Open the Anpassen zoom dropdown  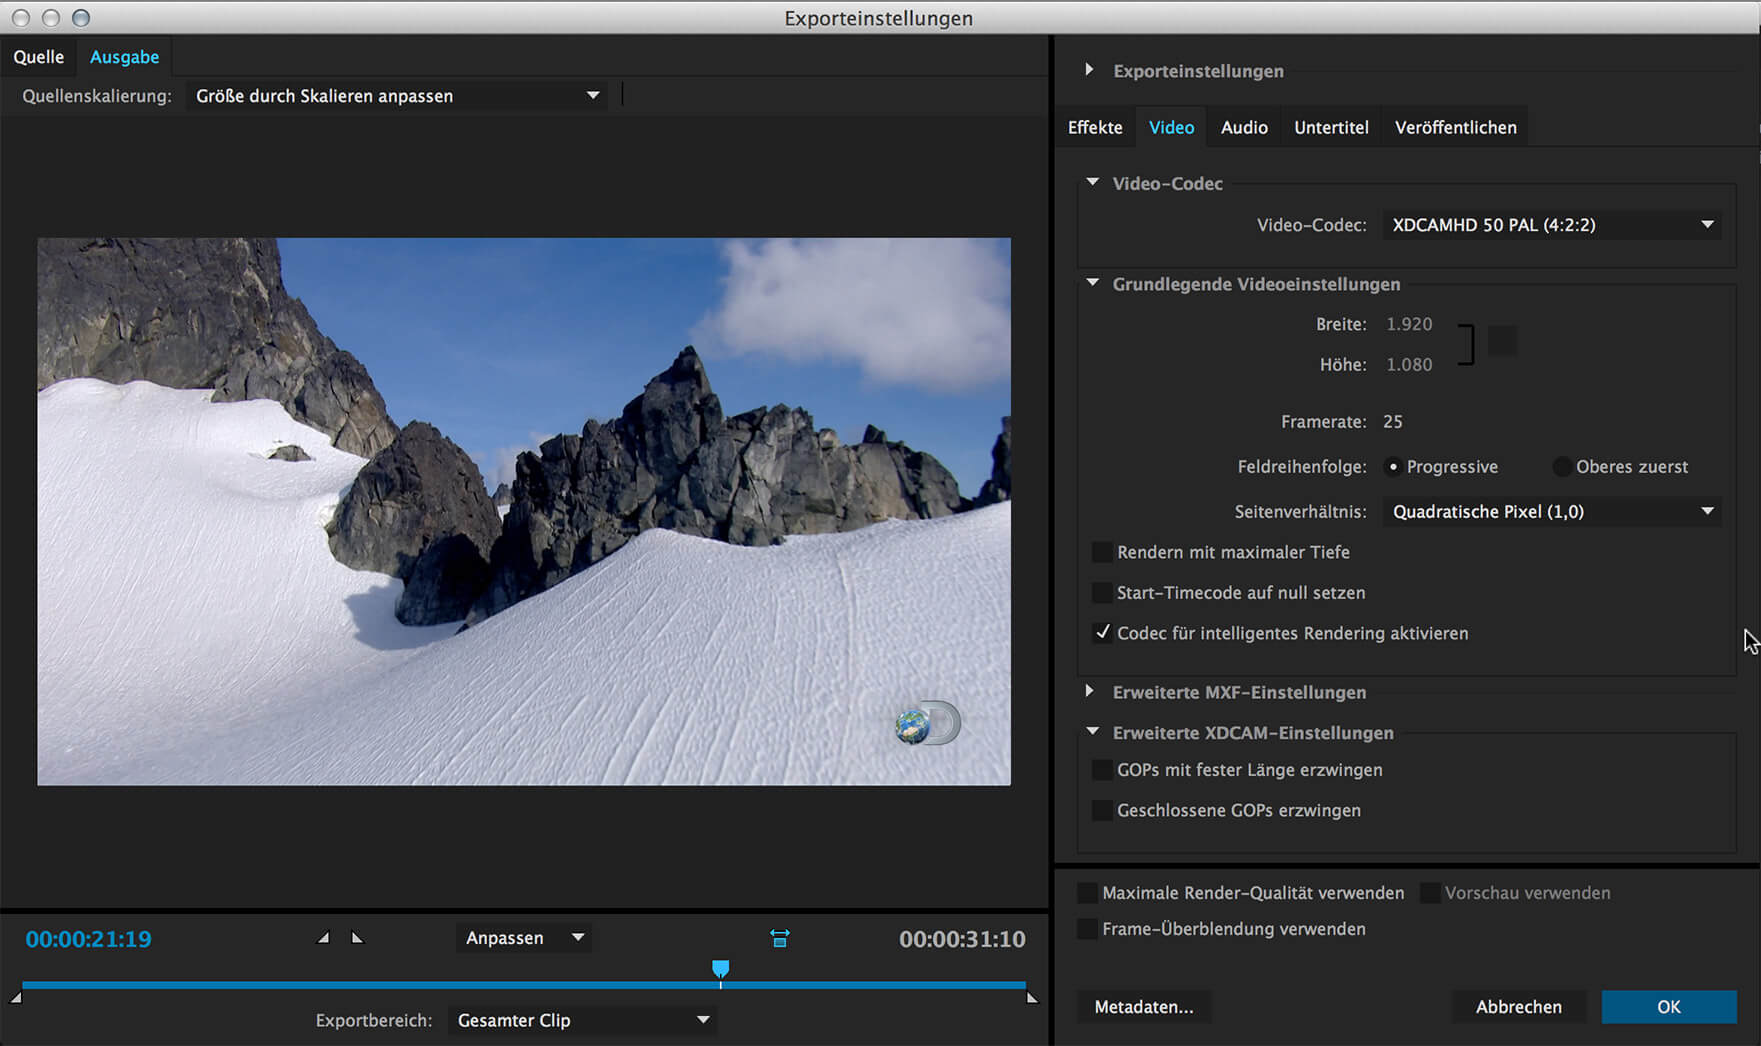pos(524,938)
